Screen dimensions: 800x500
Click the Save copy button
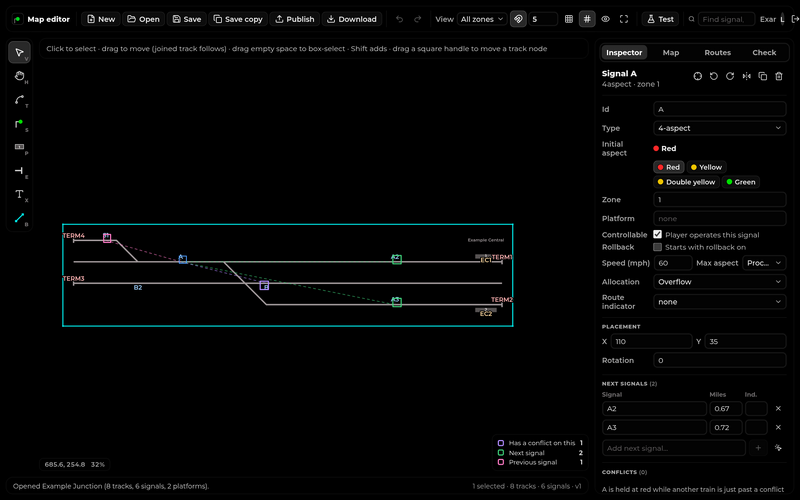238,19
